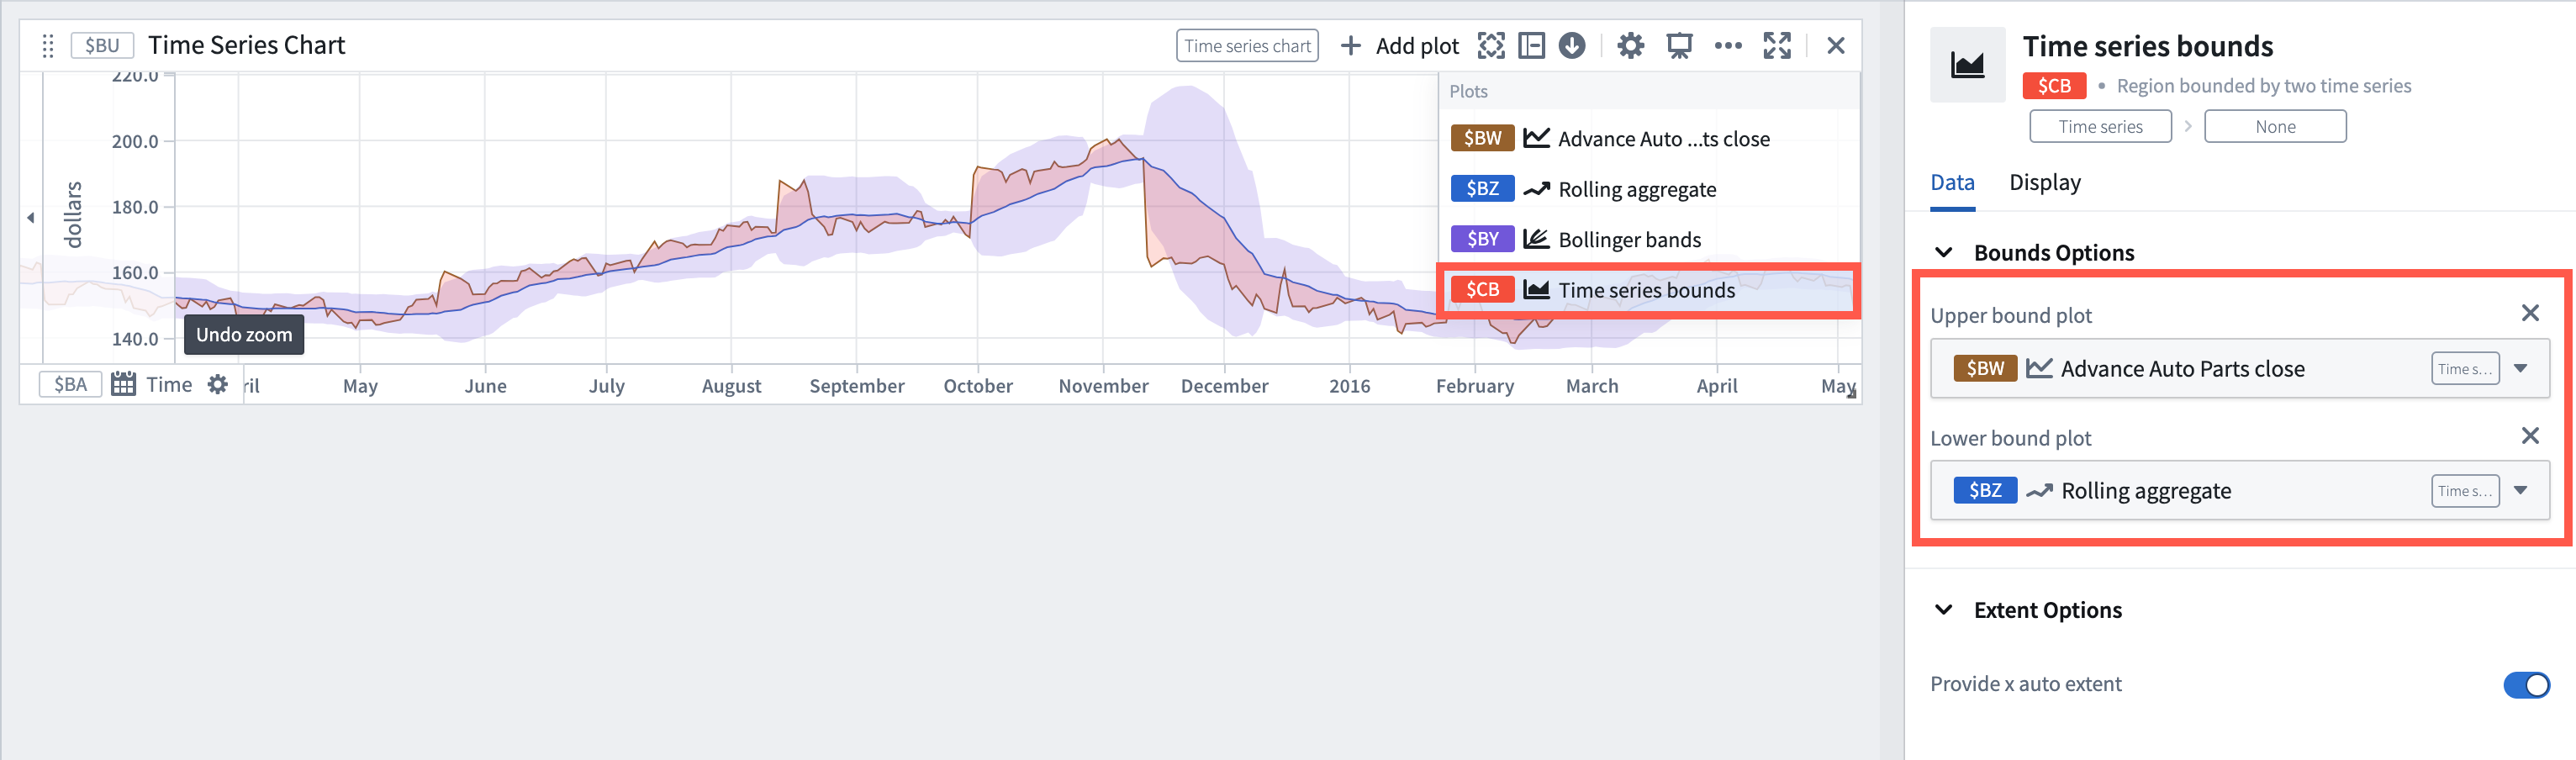
Task: Open the three-dot more options menu
Action: pos(1728,46)
